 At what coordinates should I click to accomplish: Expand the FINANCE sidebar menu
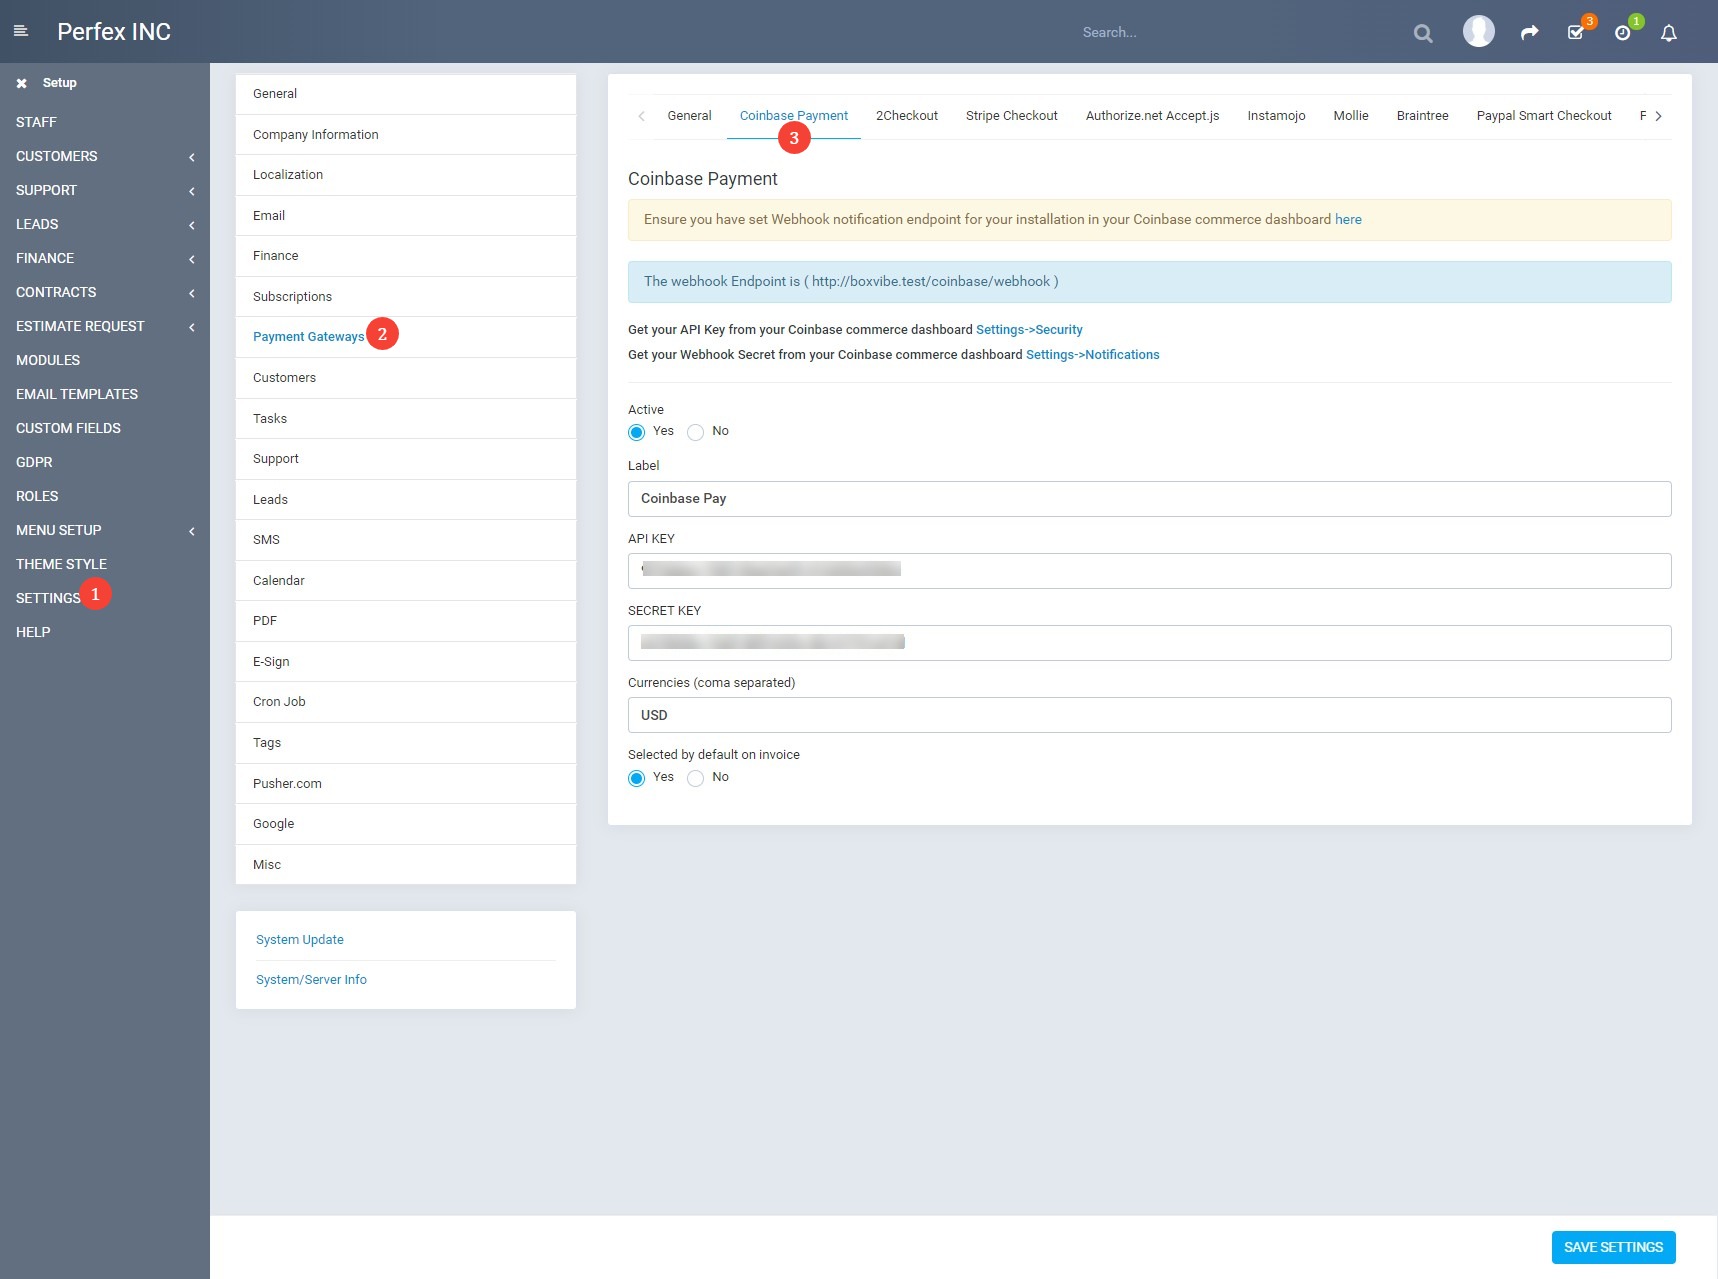(103, 258)
